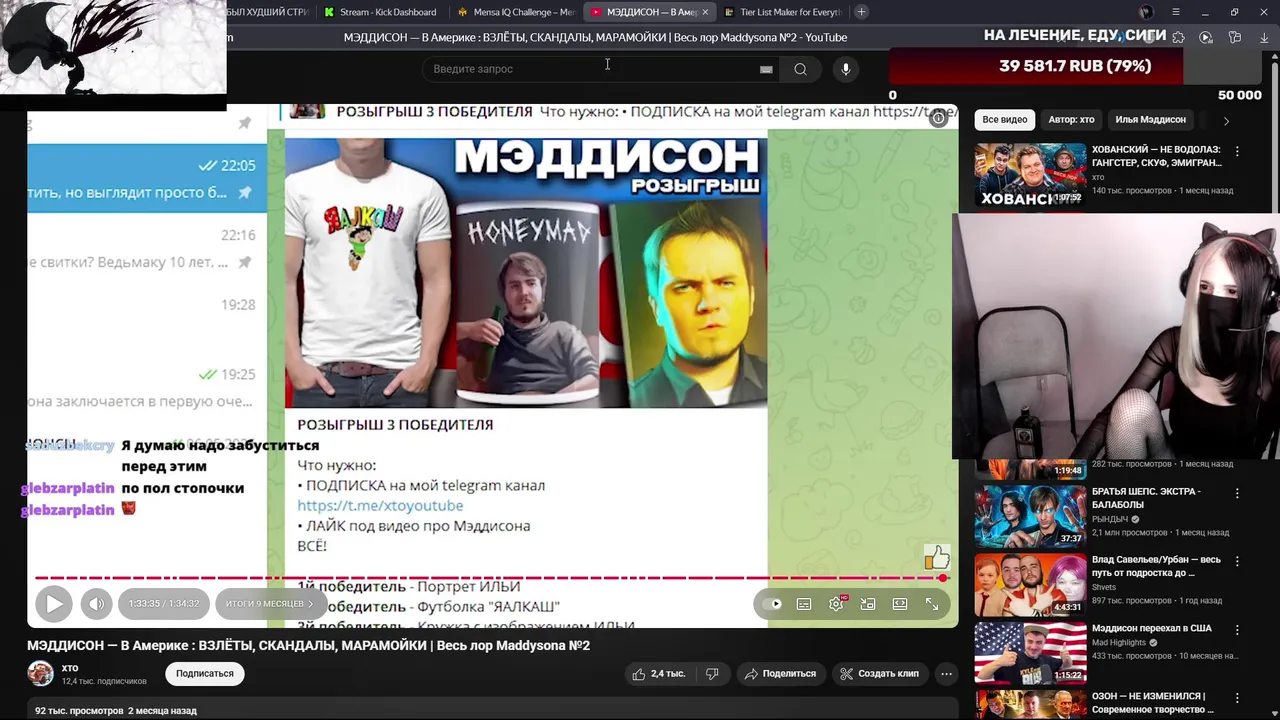Toggle autoplay switch in player

click(771, 604)
